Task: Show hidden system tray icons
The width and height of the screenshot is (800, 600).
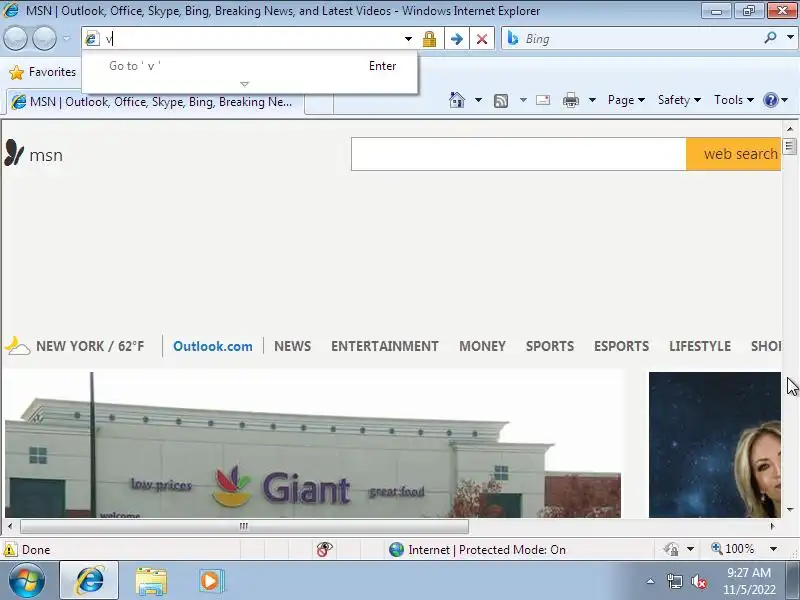Action: 651,581
